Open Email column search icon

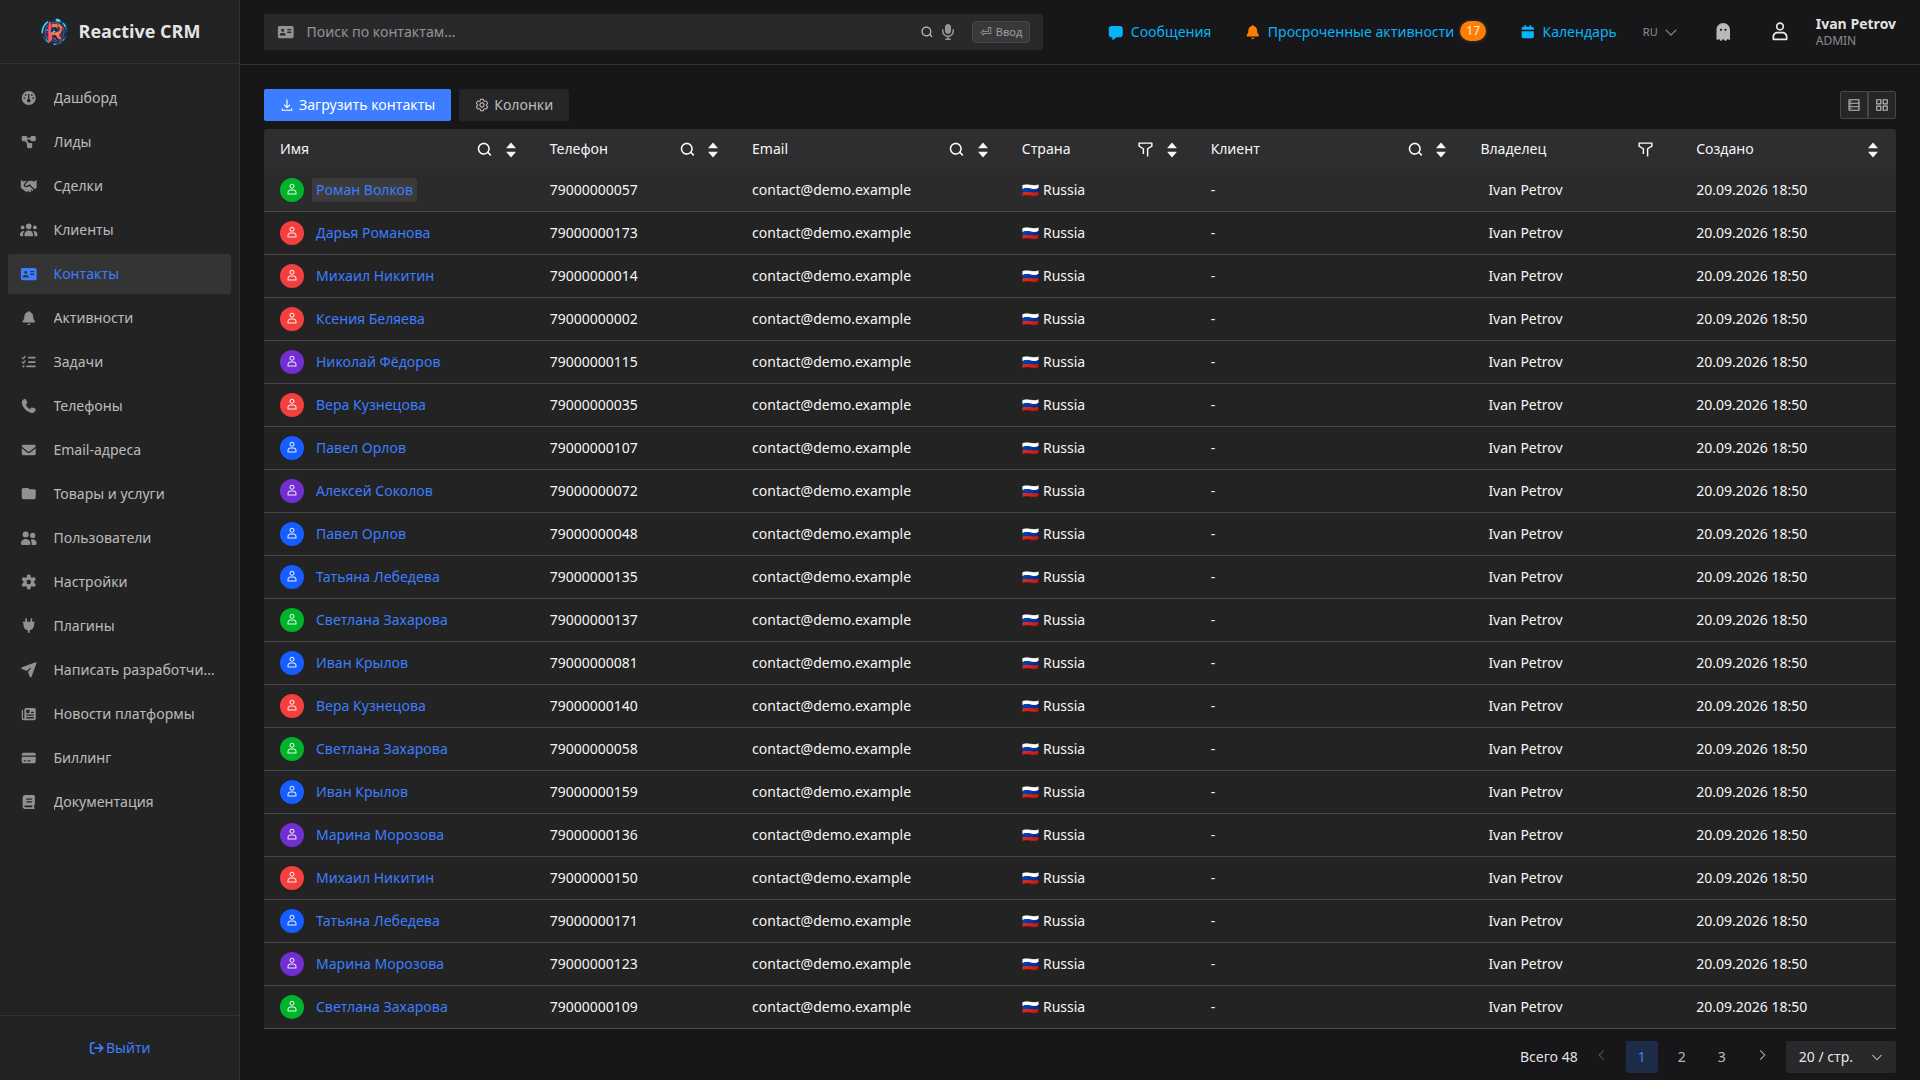tap(956, 149)
